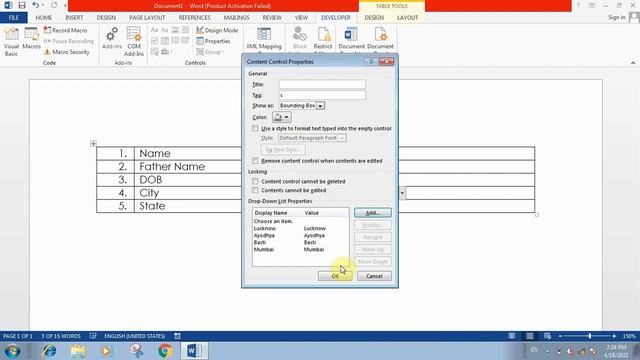Collapse the ribbon
This screenshot has height=360, width=640.
(633, 63)
